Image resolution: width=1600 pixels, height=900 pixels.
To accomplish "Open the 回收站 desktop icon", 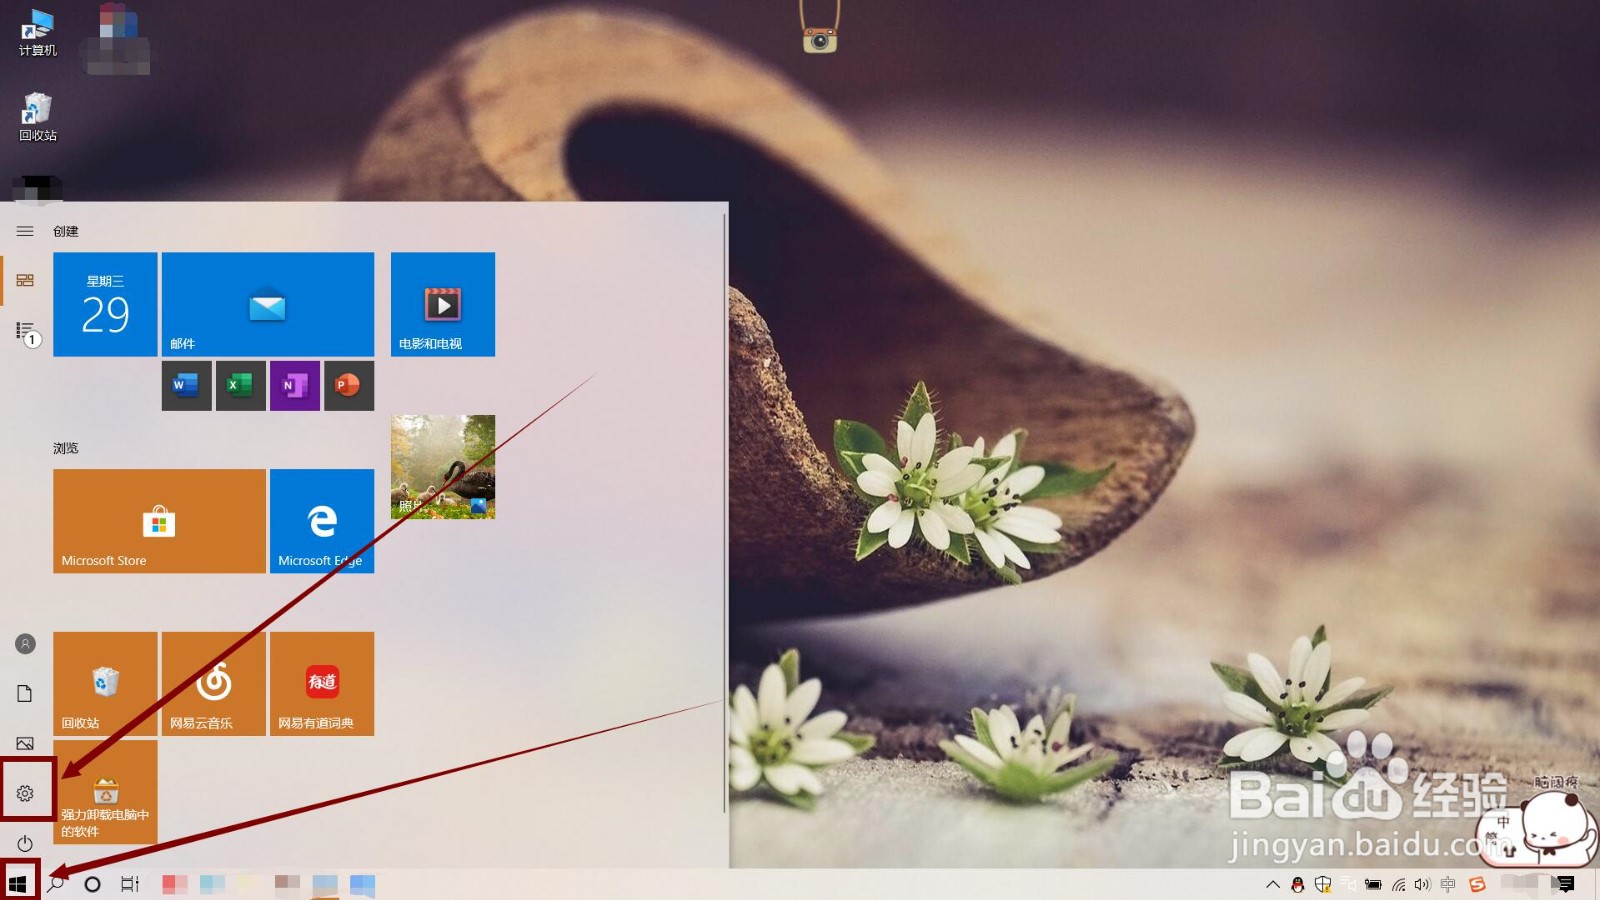I will pyautogui.click(x=38, y=117).
